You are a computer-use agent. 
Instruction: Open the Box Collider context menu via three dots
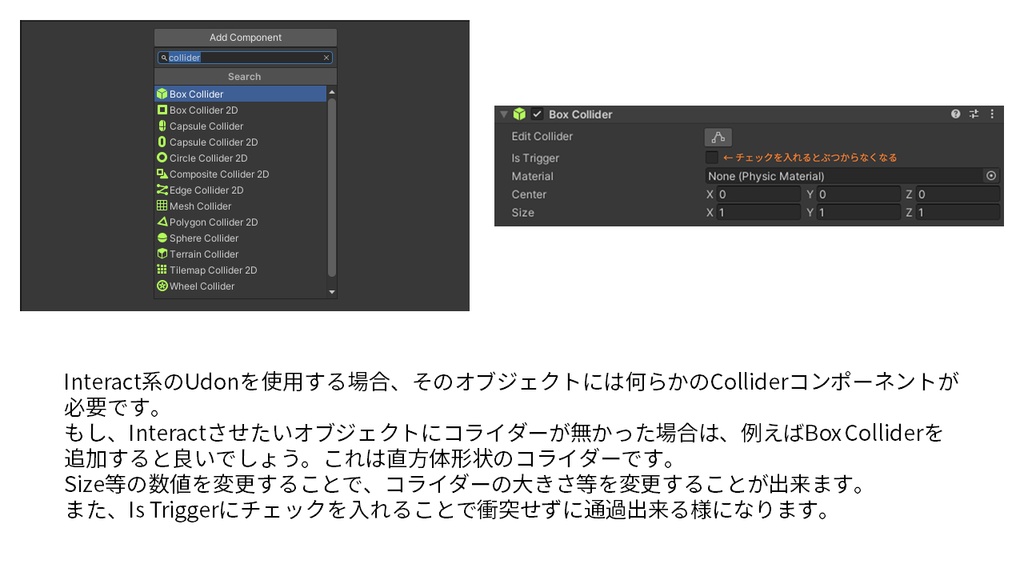point(991,112)
